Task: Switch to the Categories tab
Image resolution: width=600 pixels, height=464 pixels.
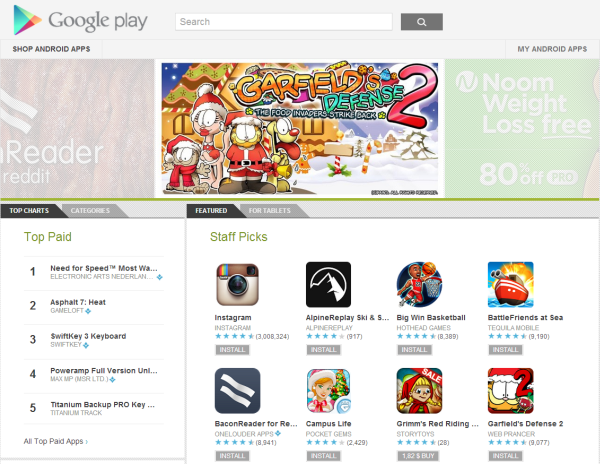Action: 90,211
